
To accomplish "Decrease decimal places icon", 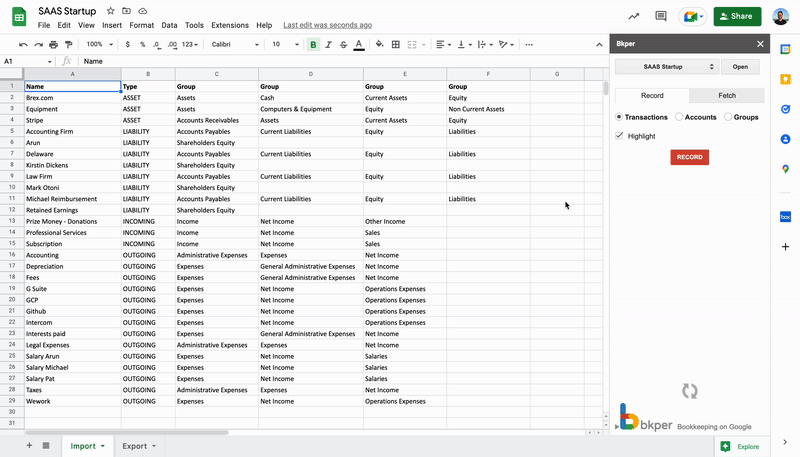I will click(157, 45).
